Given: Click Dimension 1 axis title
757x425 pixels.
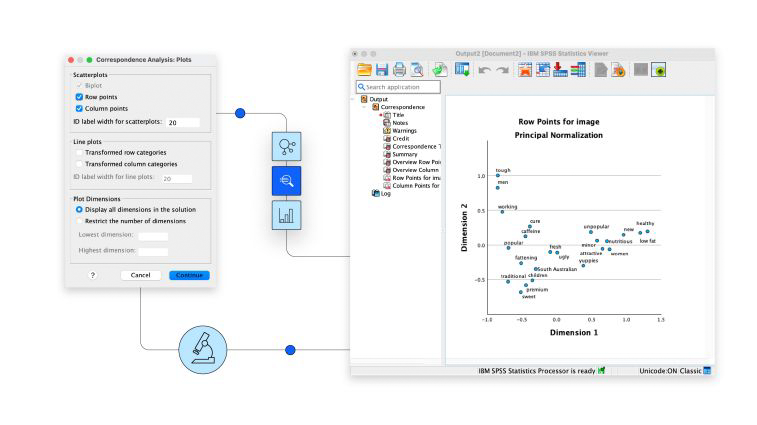Looking at the screenshot, I should point(574,332).
